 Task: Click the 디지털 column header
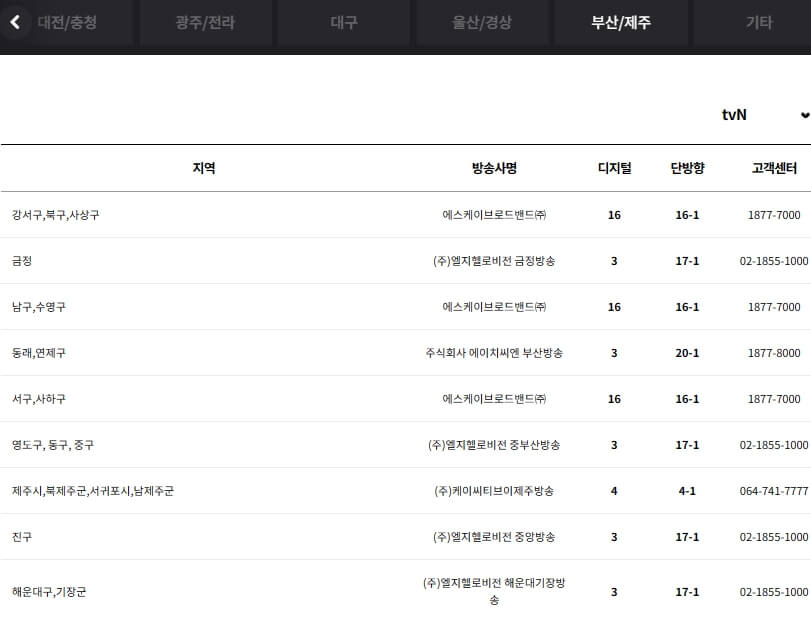pos(614,168)
